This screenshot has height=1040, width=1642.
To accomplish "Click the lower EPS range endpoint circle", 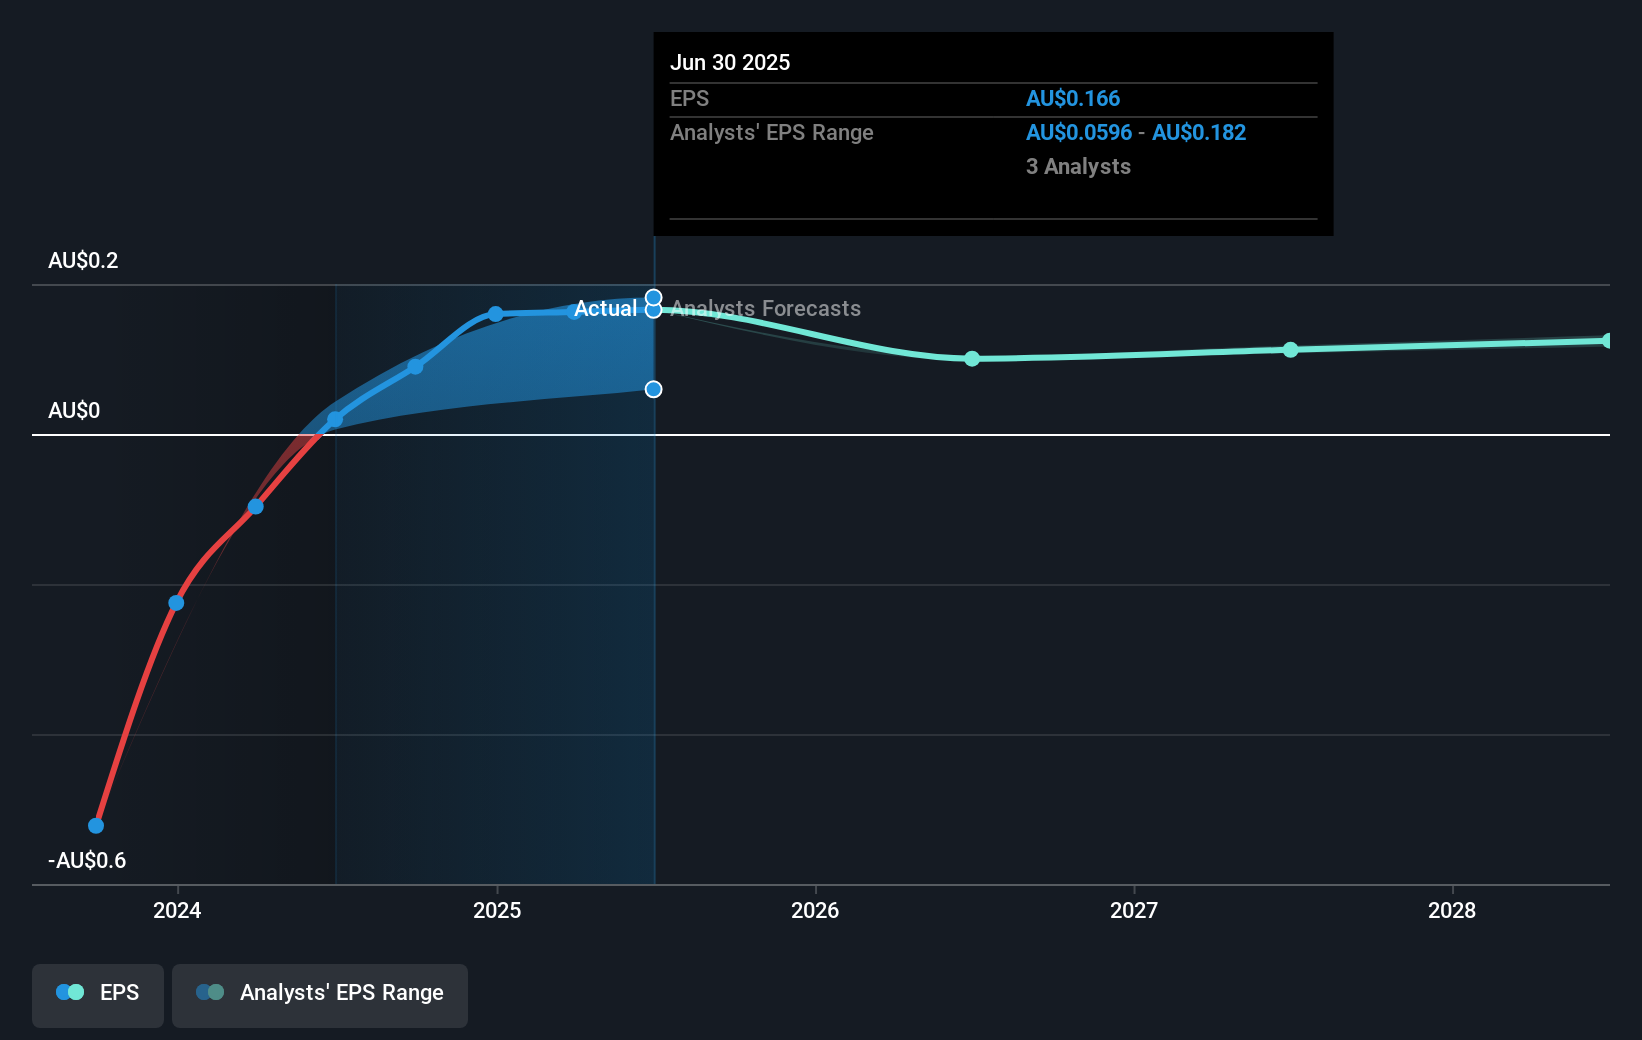I will click(653, 389).
